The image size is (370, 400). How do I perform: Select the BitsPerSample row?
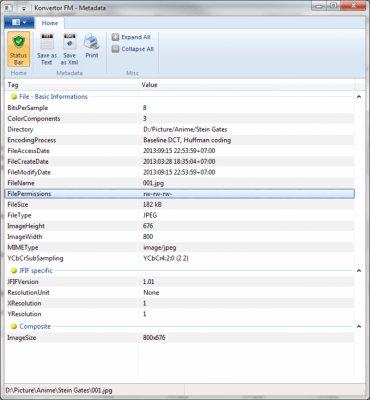[179, 108]
